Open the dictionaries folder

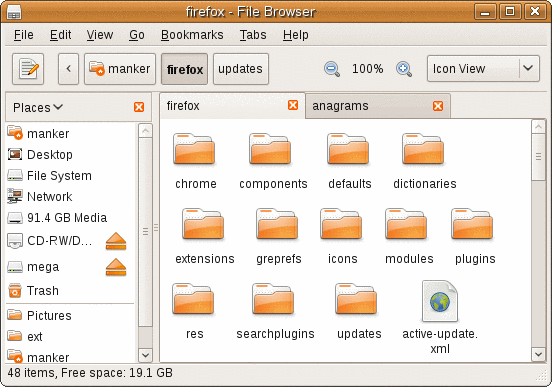point(423,149)
